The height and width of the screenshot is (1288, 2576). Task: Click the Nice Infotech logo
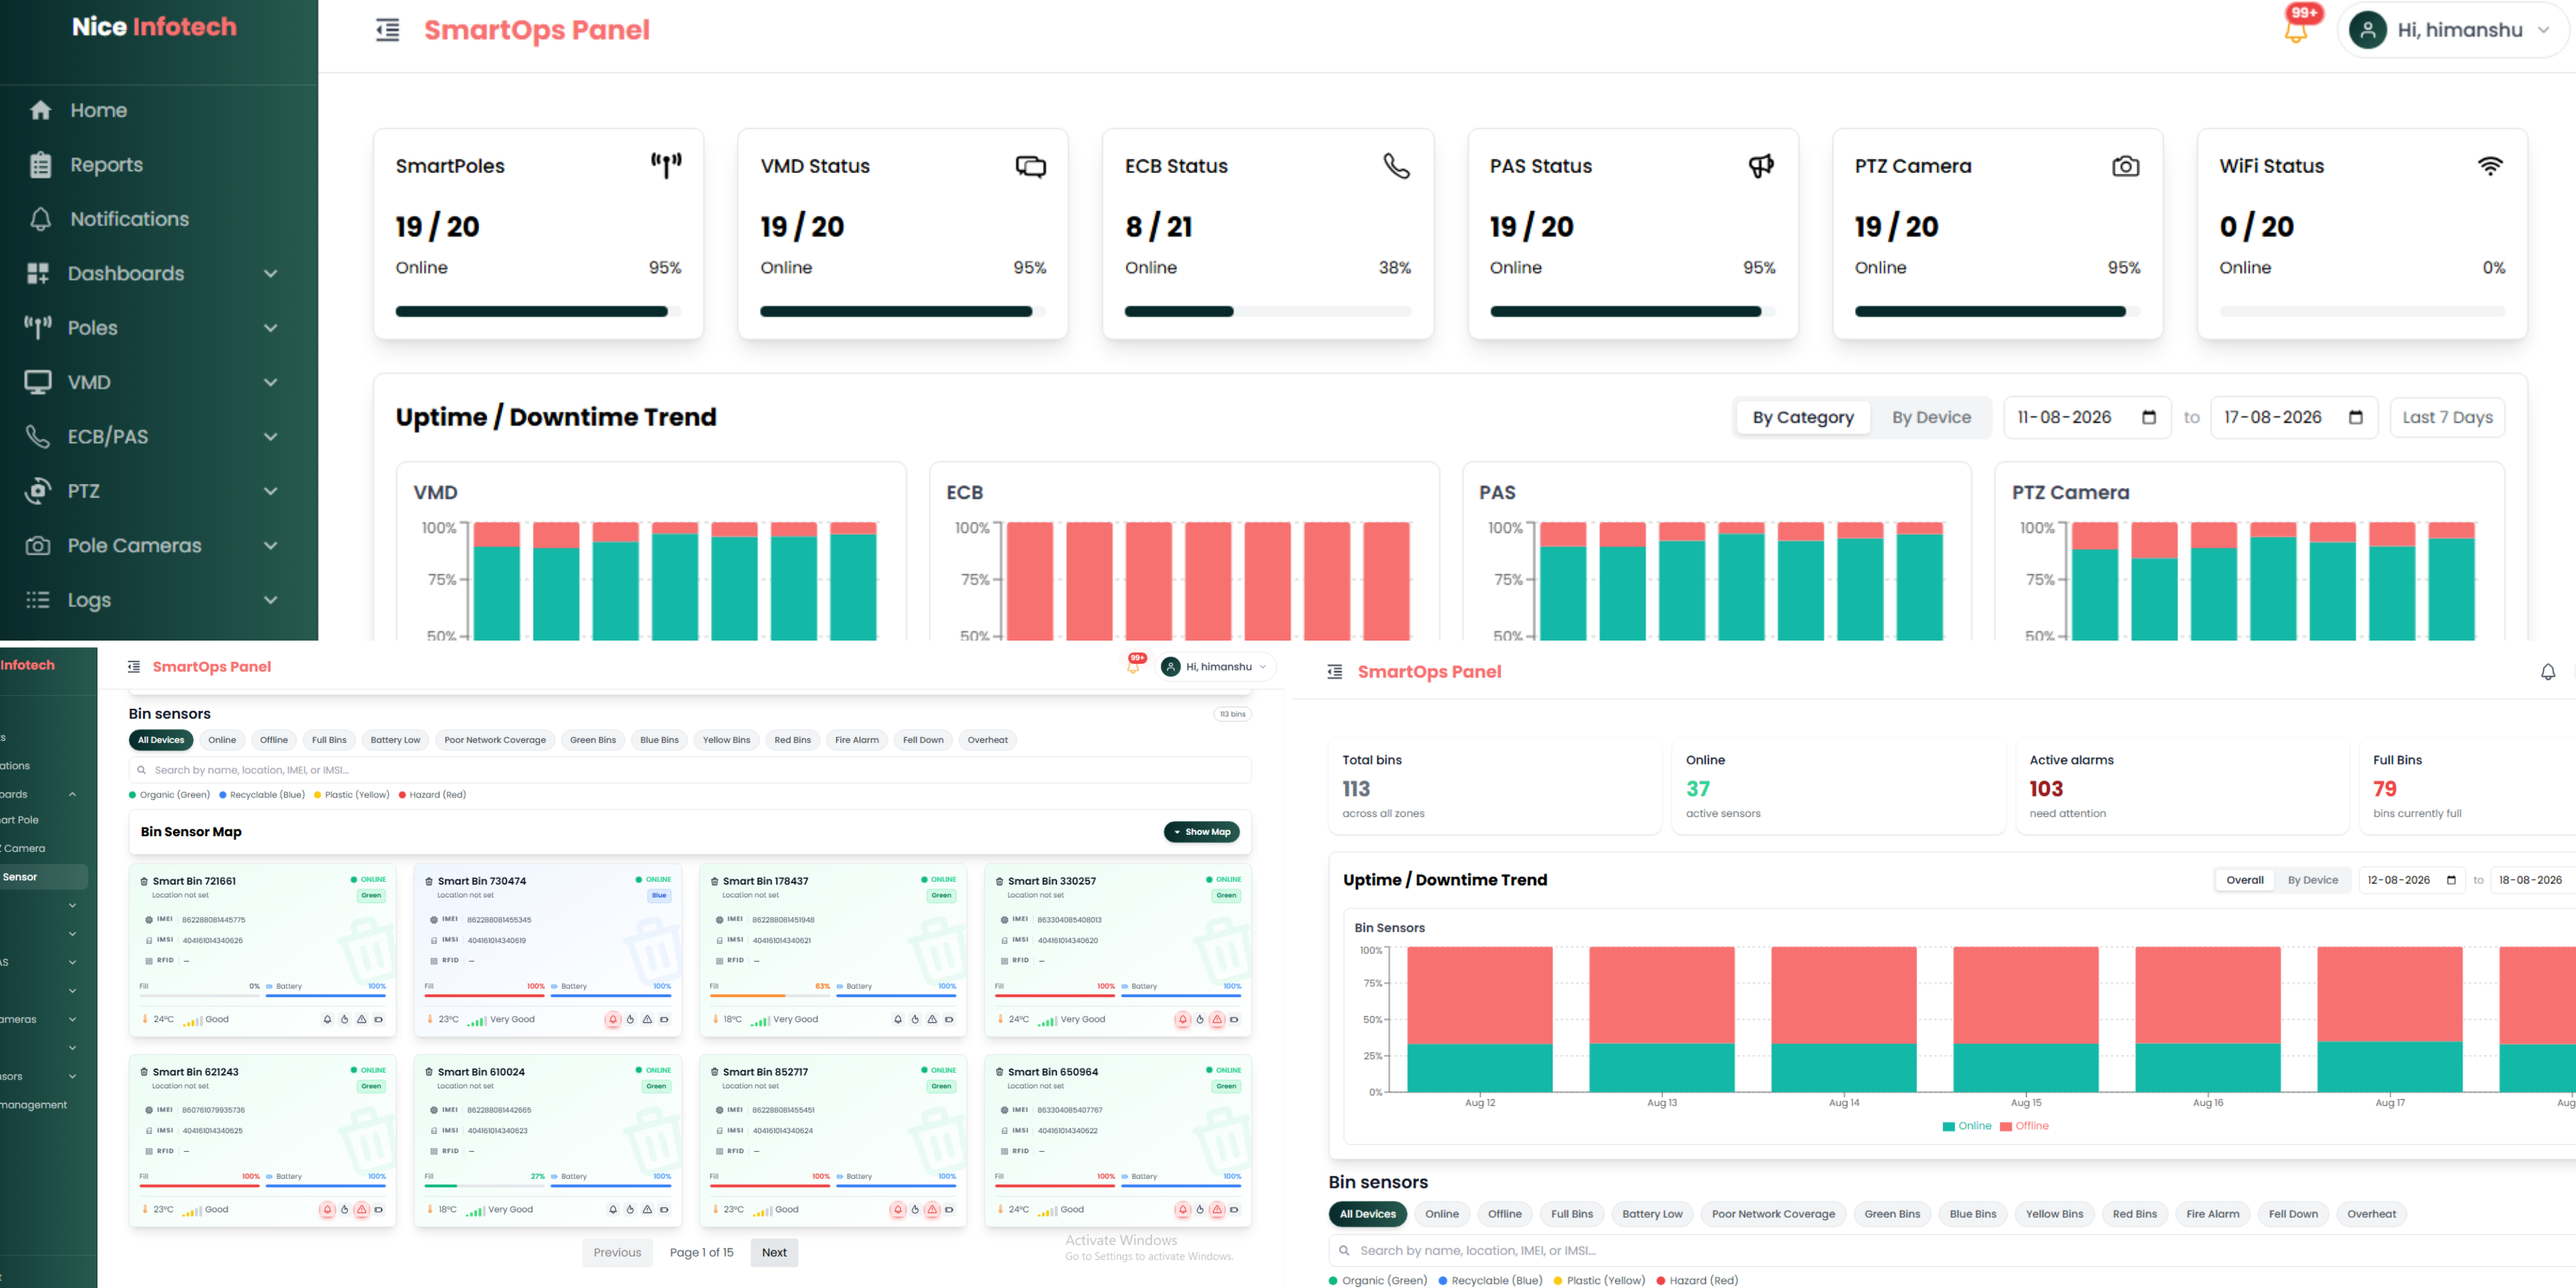tap(154, 27)
